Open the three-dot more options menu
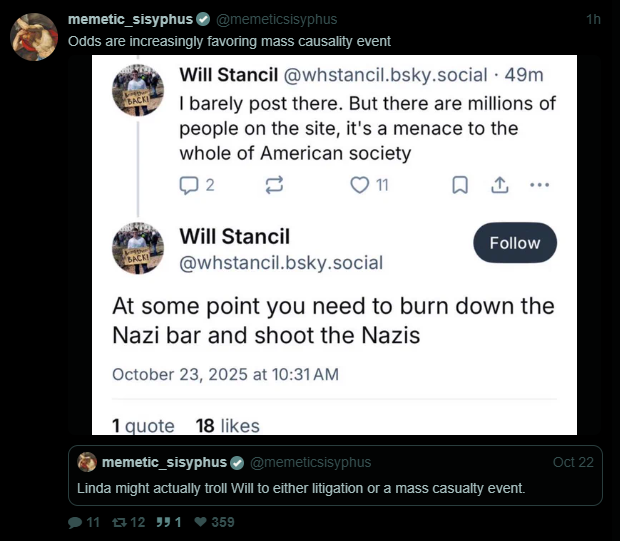 click(x=540, y=184)
